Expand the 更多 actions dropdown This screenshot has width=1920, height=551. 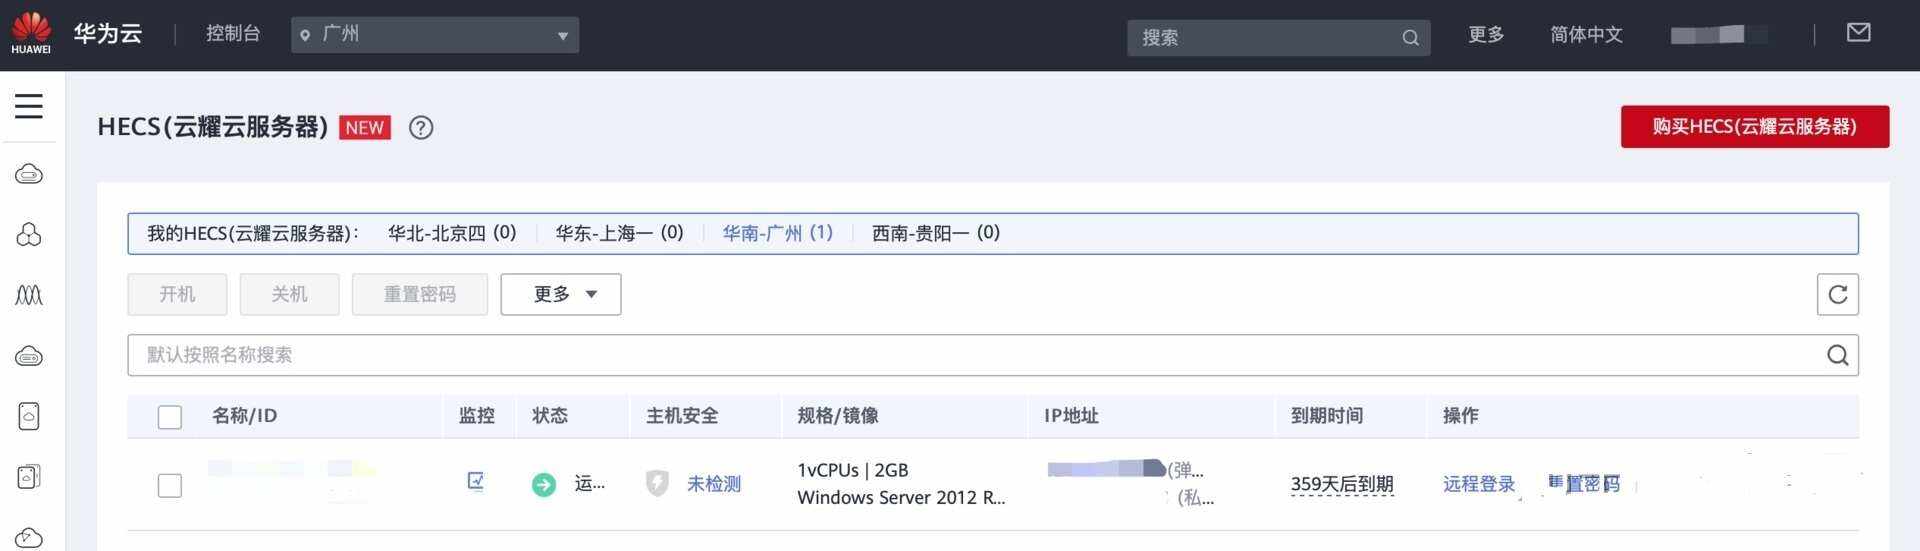click(x=561, y=295)
